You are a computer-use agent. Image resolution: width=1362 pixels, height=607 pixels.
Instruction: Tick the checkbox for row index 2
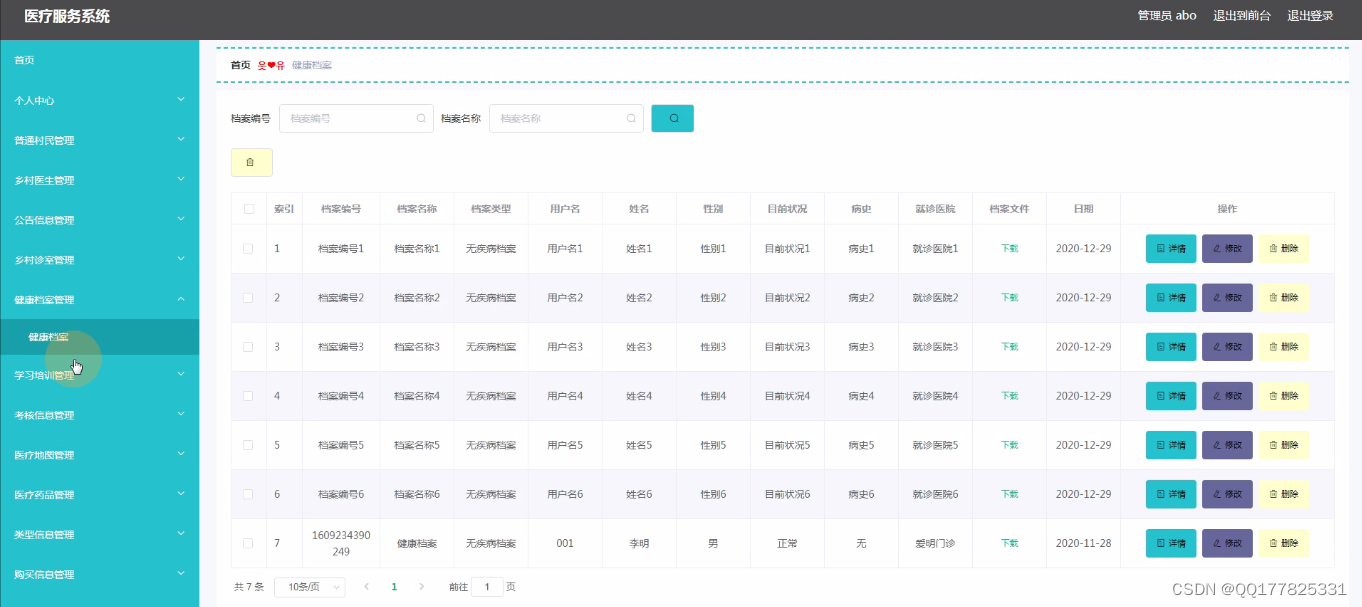point(248,297)
